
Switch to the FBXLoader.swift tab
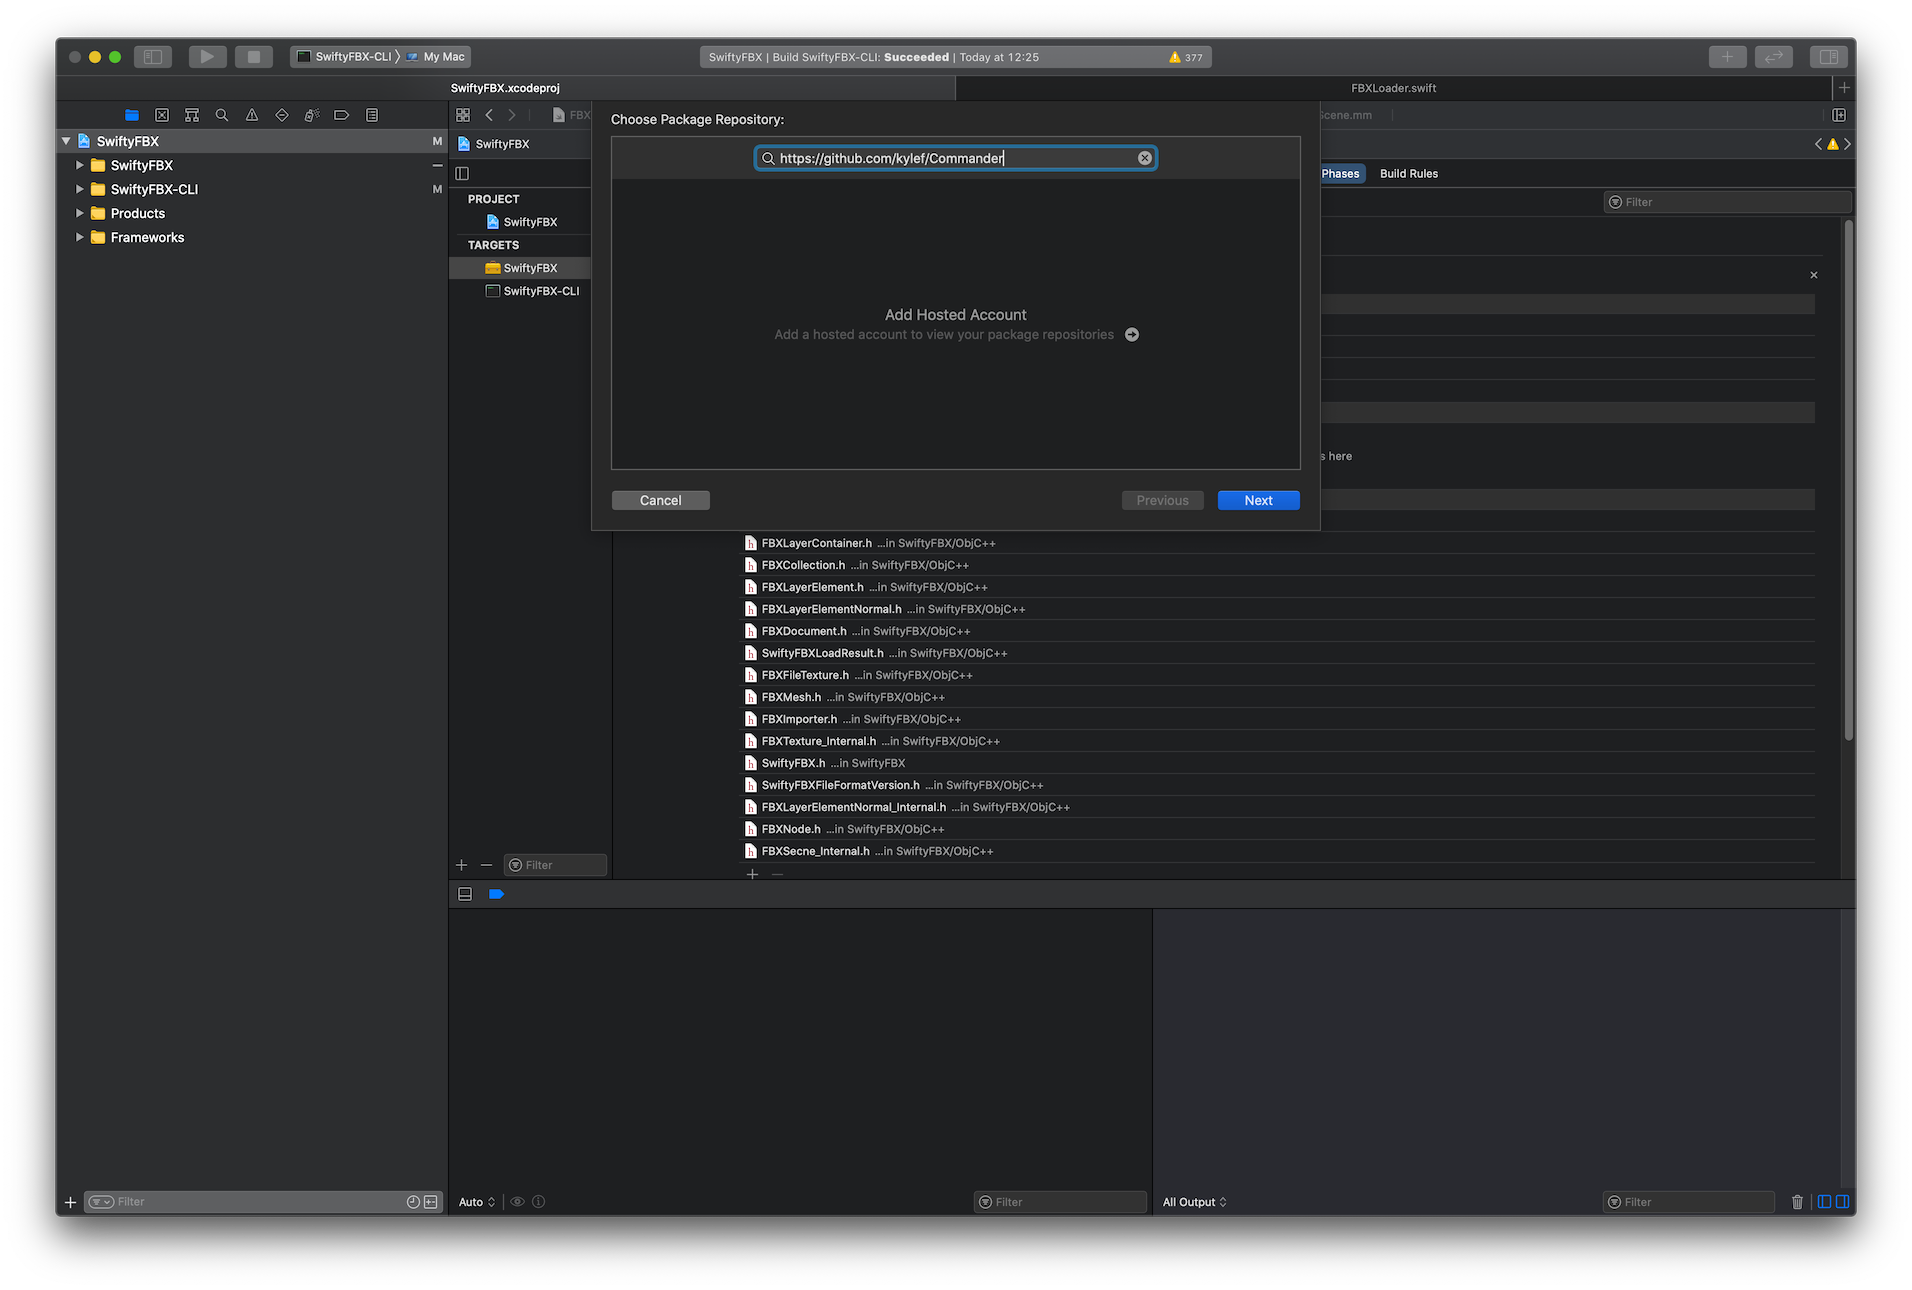(1393, 88)
